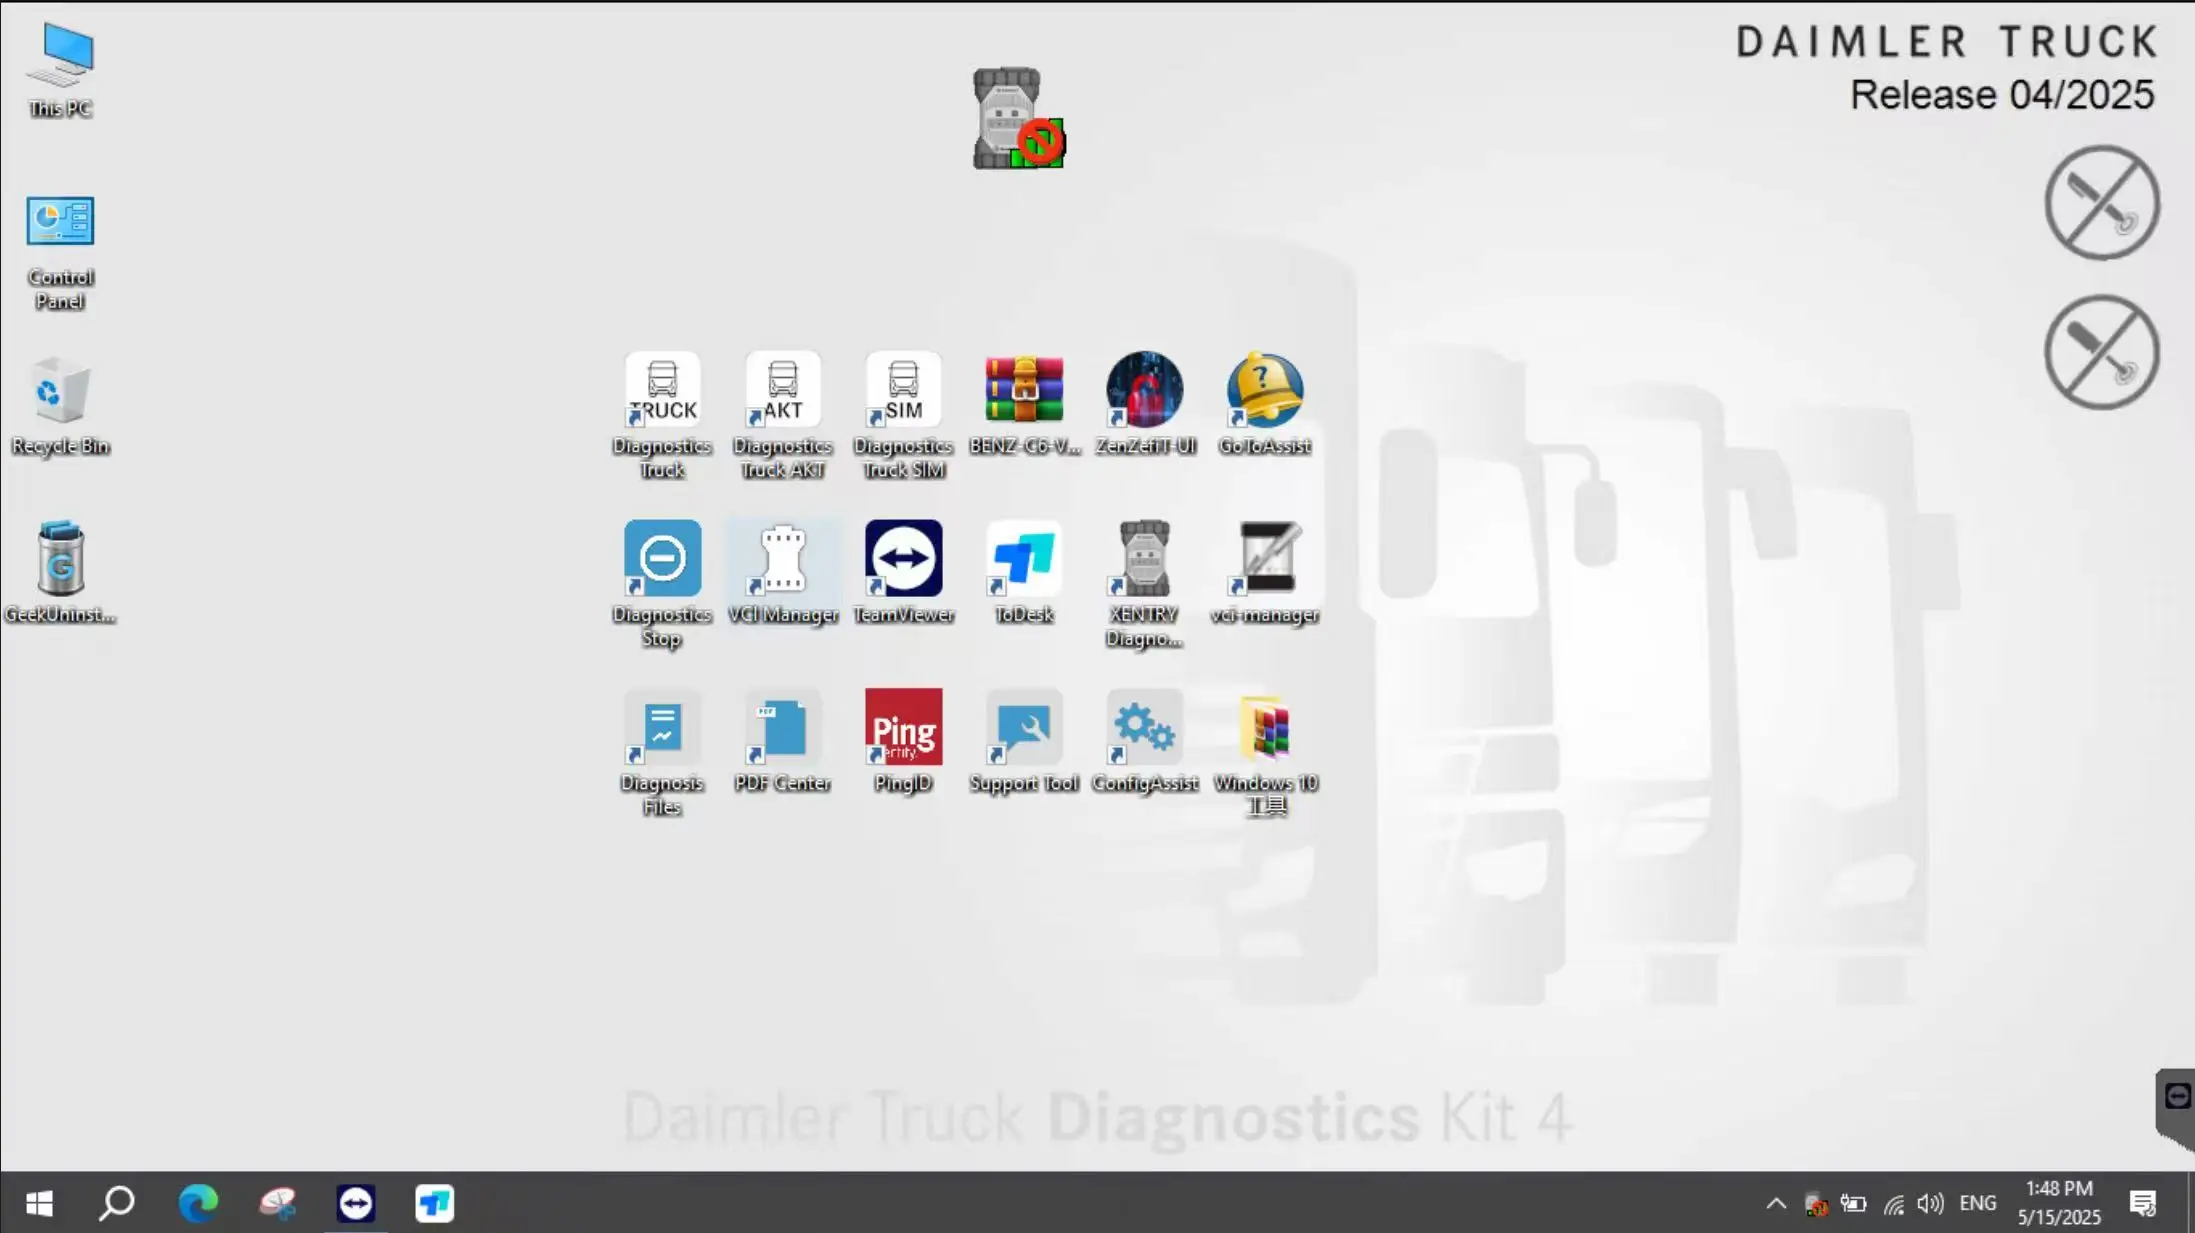
Task: Launch Diagnostics Truck AKT
Action: click(x=782, y=415)
